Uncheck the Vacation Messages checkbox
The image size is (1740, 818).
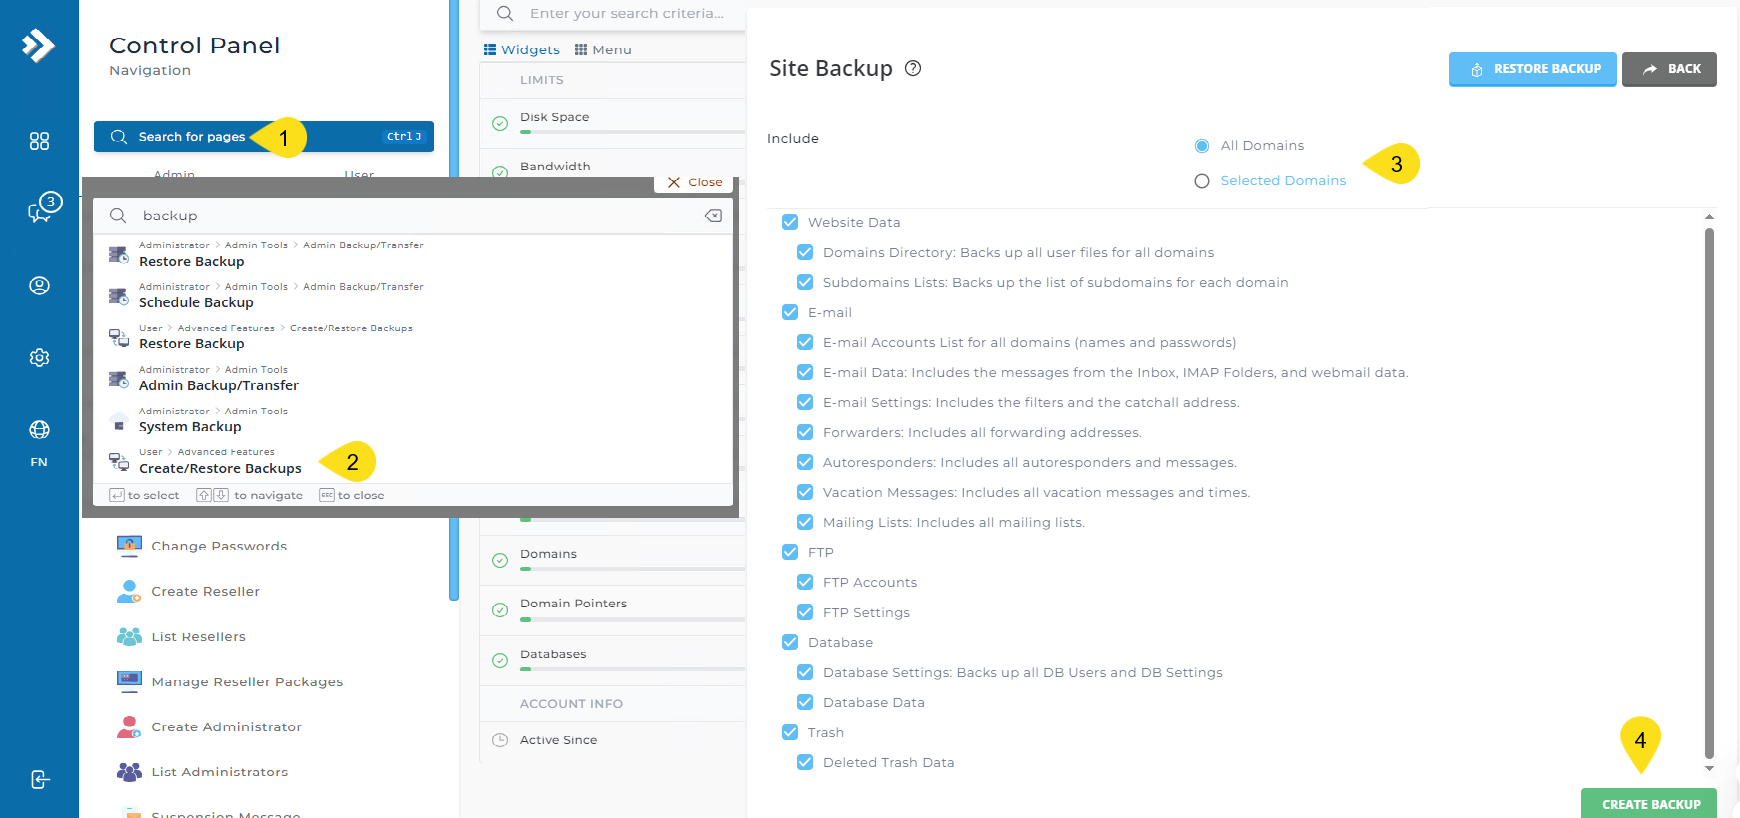click(x=805, y=492)
